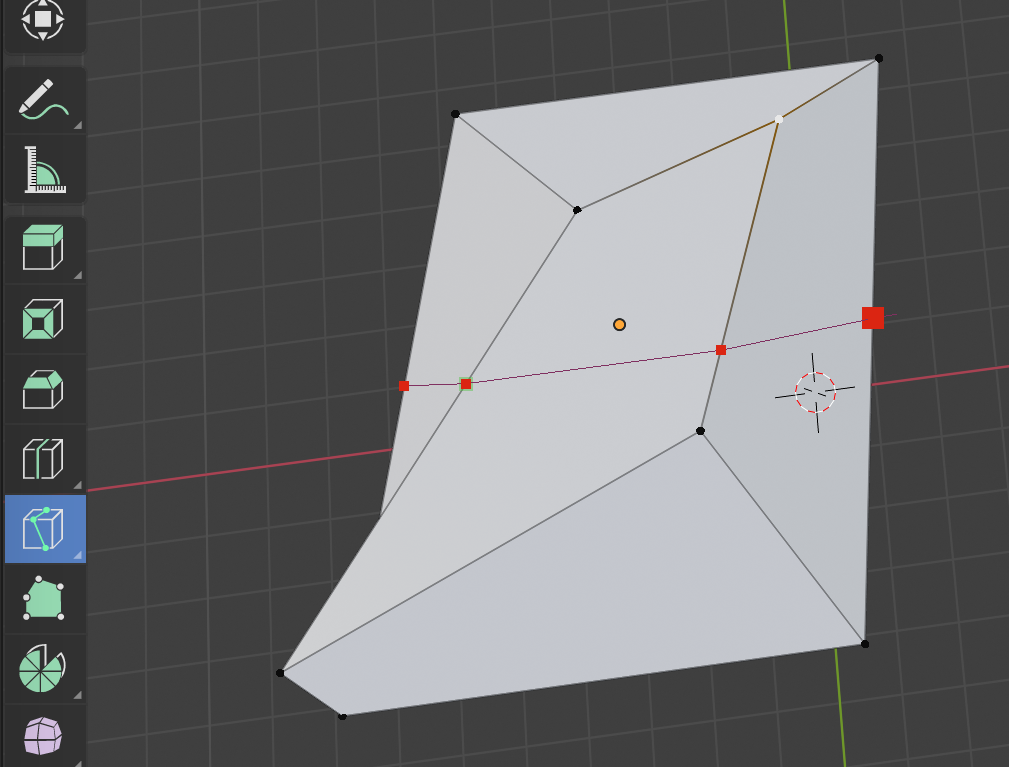The width and height of the screenshot is (1009, 767).
Task: Click the 3D cursor crosshair
Action: pyautogui.click(x=815, y=392)
